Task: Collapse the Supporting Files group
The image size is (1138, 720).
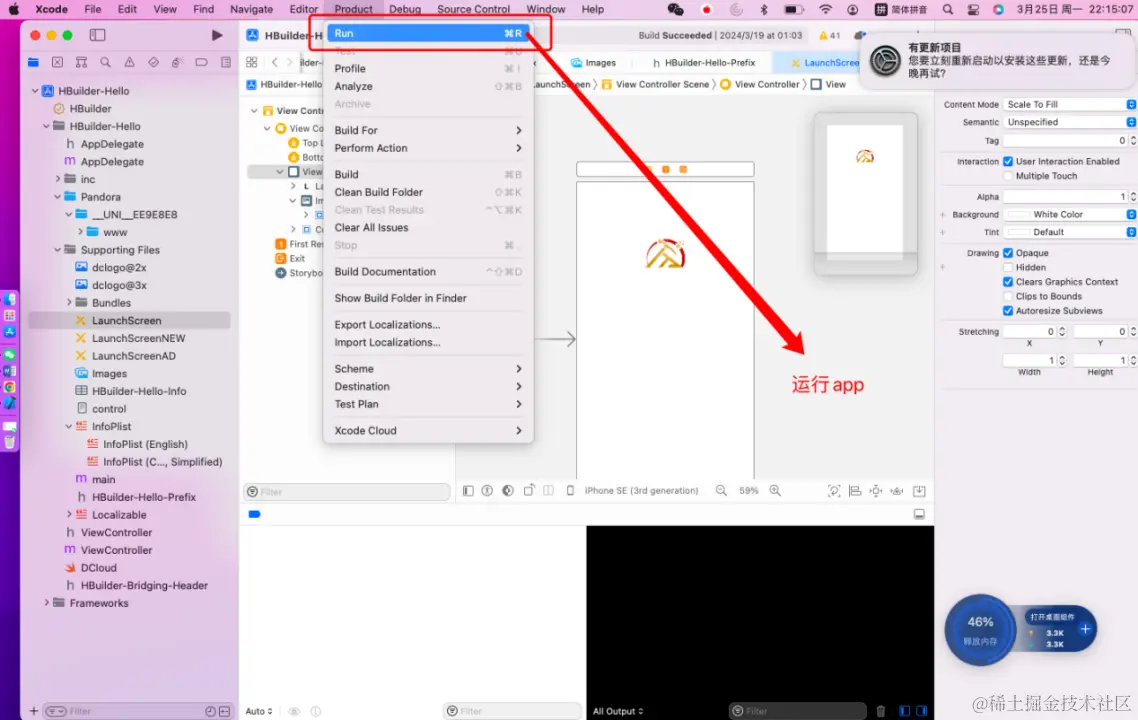Action: 57,250
